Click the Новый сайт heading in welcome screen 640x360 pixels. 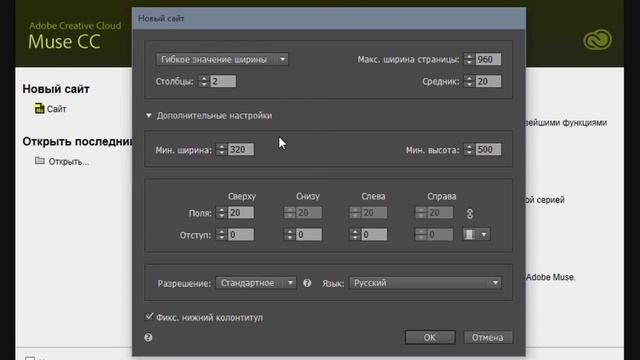(x=56, y=89)
